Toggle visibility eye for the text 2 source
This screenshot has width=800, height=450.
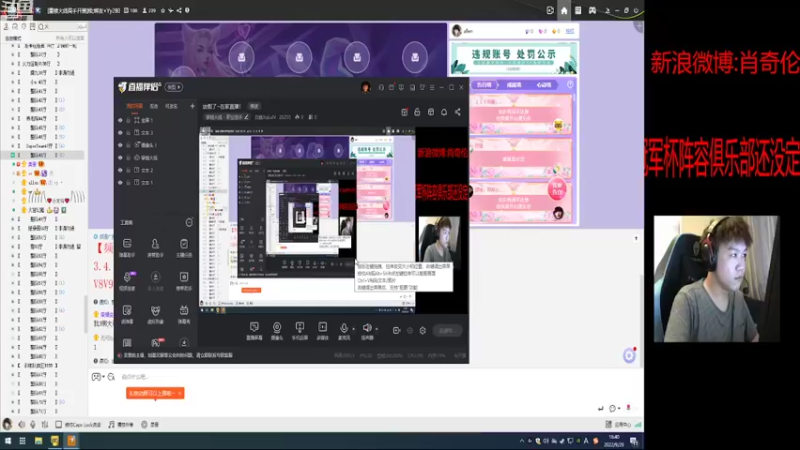click(120, 170)
